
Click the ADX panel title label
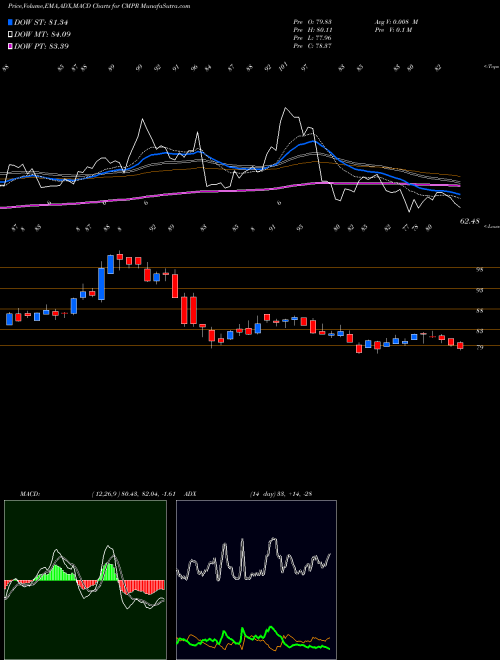[190, 494]
